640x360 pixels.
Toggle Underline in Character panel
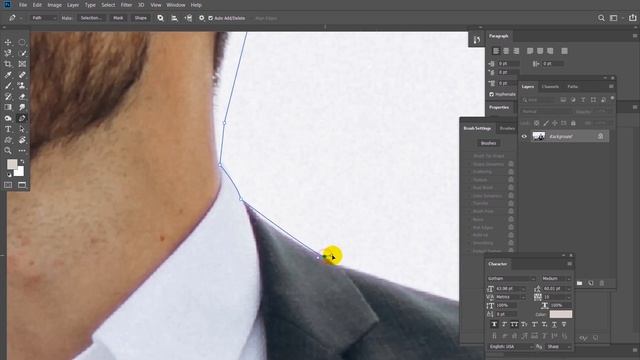[554, 324]
